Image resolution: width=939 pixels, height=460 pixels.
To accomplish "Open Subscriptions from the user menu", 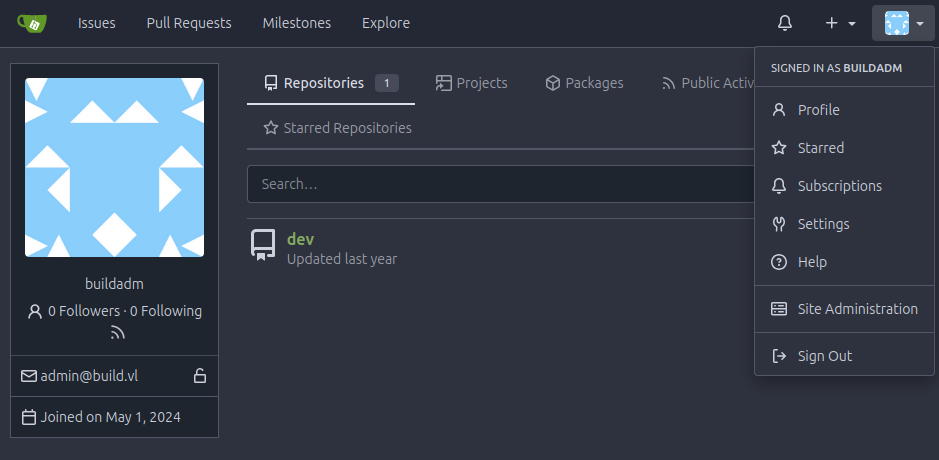I will (x=839, y=186).
